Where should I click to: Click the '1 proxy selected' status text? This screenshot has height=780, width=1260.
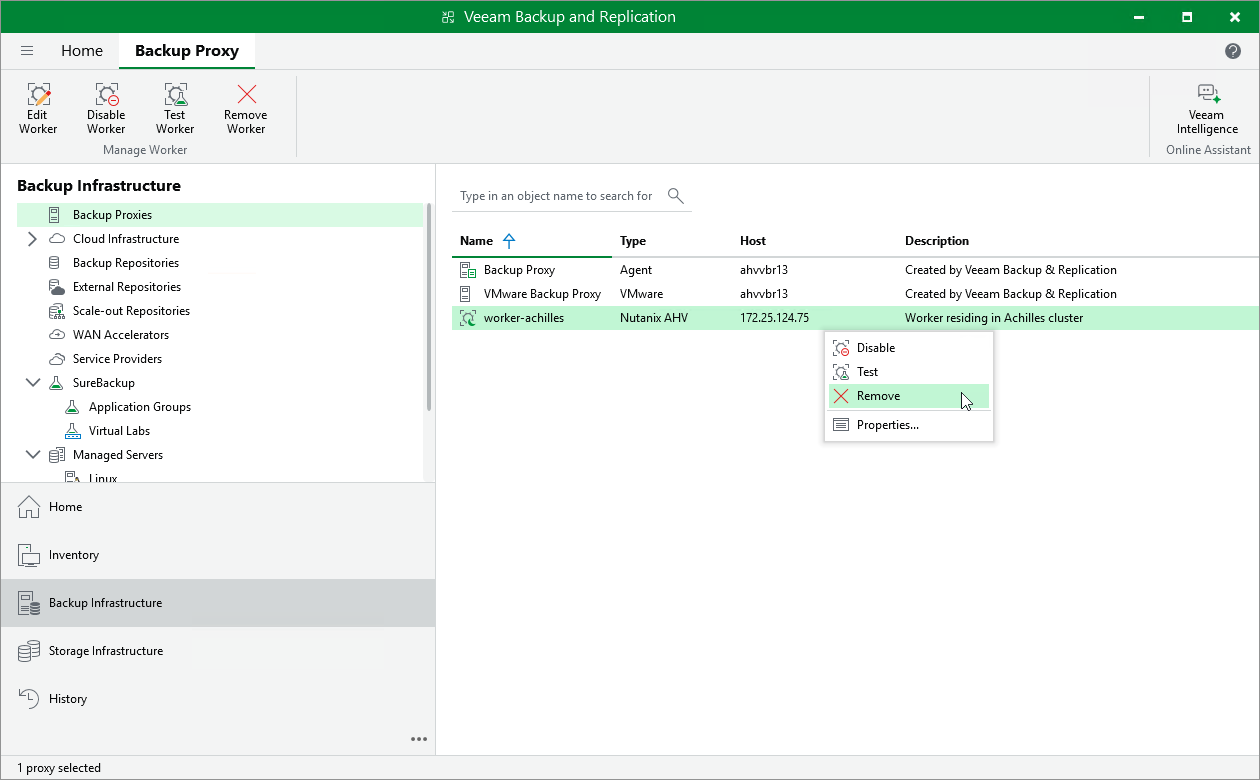59,768
